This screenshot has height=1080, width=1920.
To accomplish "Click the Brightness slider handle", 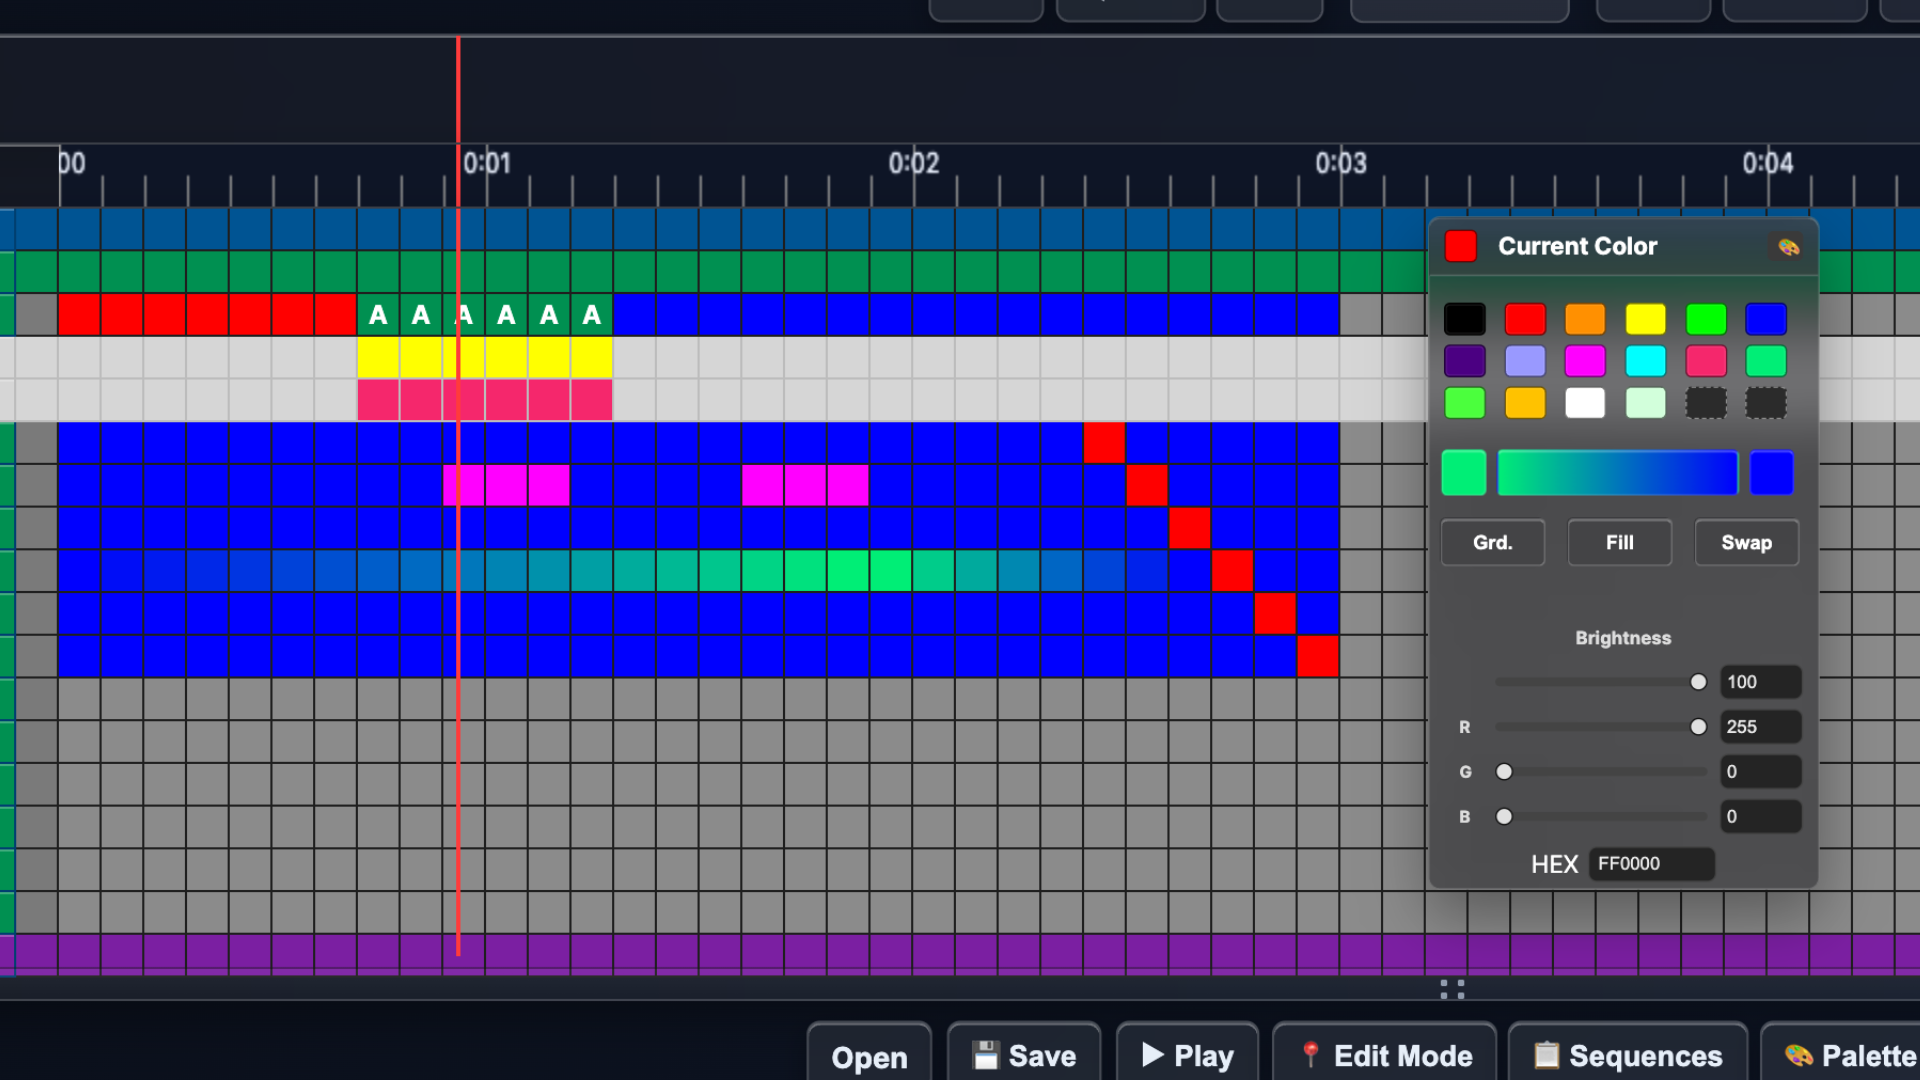I will (1698, 682).
